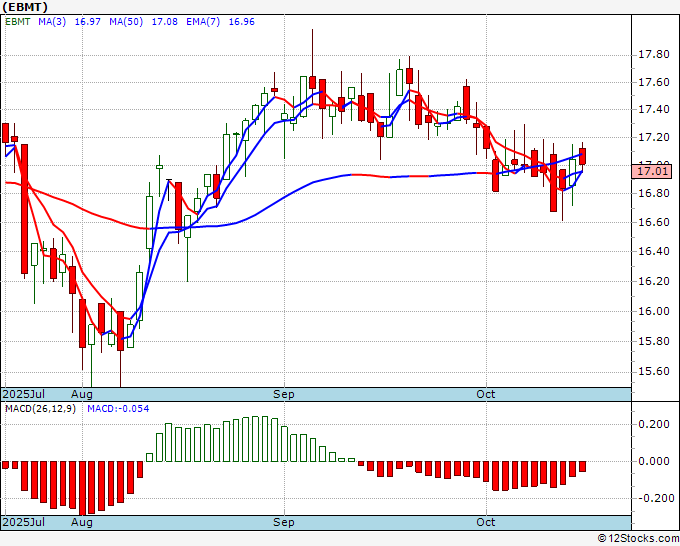Viewport: 680px width, 546px height.
Task: Click 2025Jul on the MACD panel time axis
Action: (x=24, y=522)
